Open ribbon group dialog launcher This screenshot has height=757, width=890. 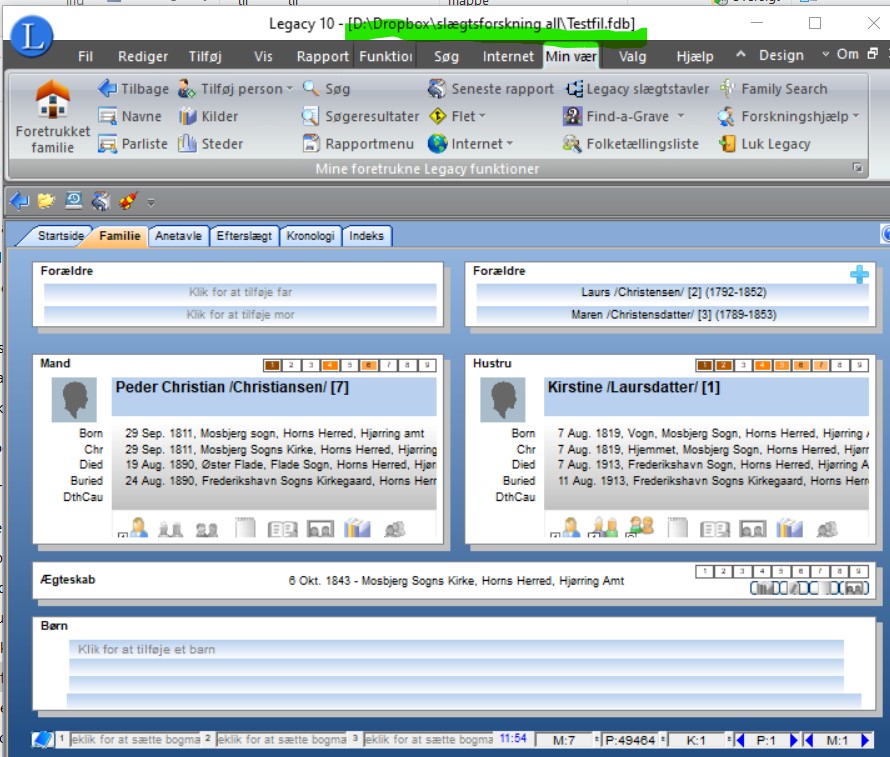[x=858, y=167]
